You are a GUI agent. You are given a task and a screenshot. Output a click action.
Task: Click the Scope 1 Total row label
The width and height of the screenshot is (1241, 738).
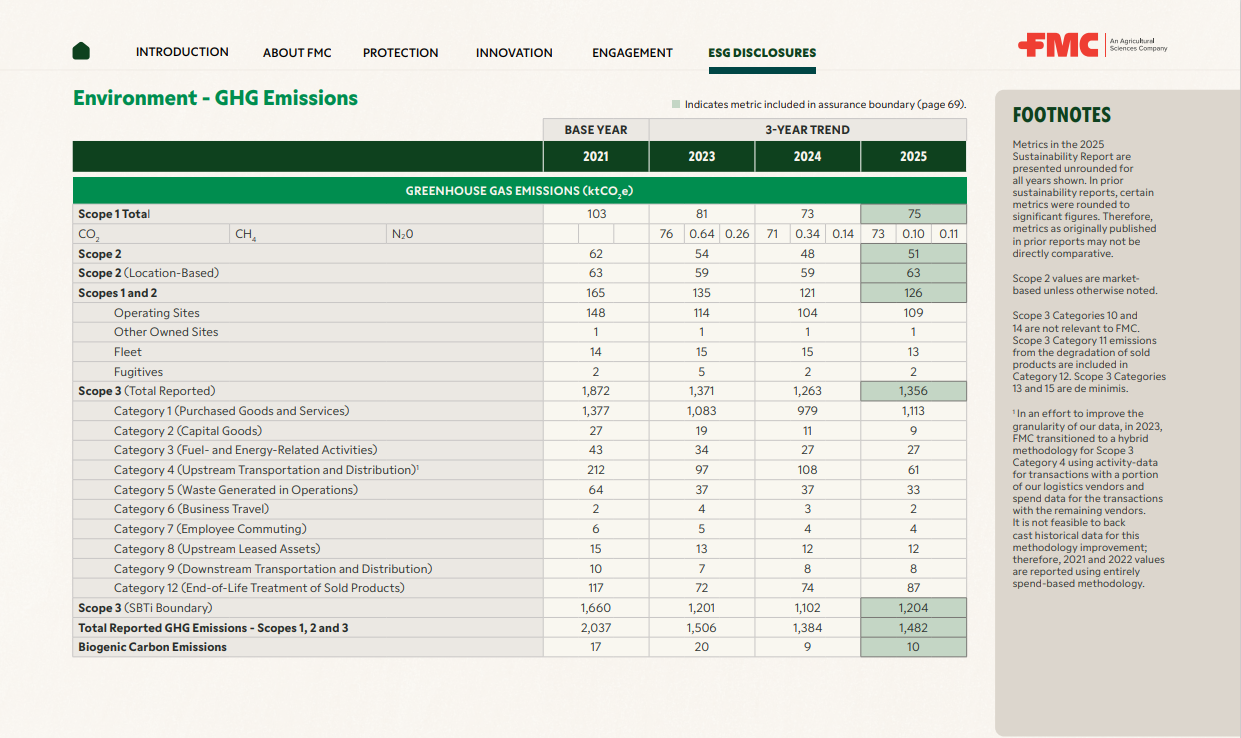point(114,214)
